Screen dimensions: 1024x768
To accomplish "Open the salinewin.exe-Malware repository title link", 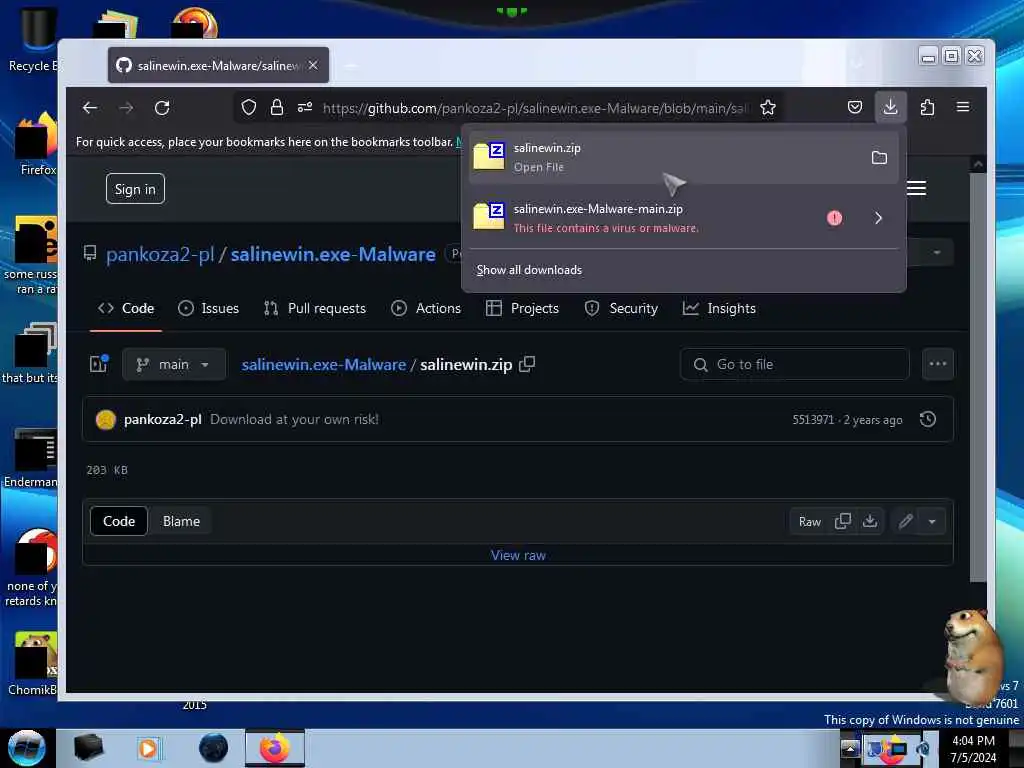I will click(x=333, y=254).
